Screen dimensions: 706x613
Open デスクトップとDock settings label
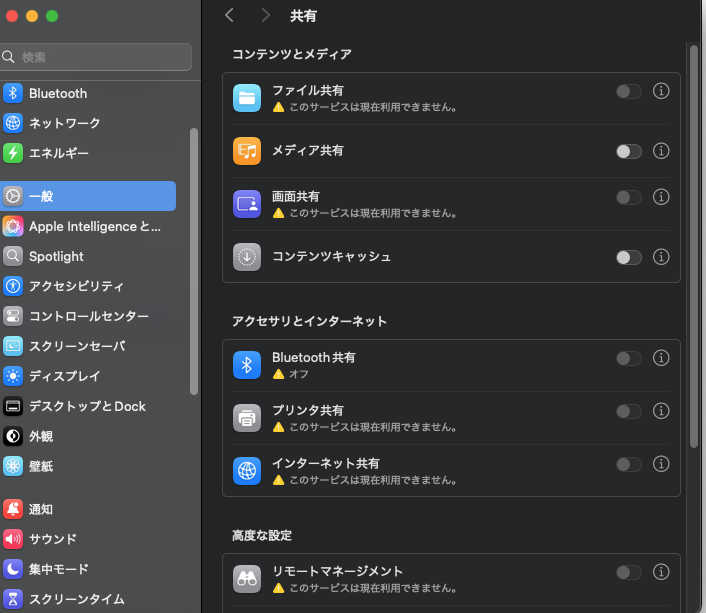(x=87, y=406)
